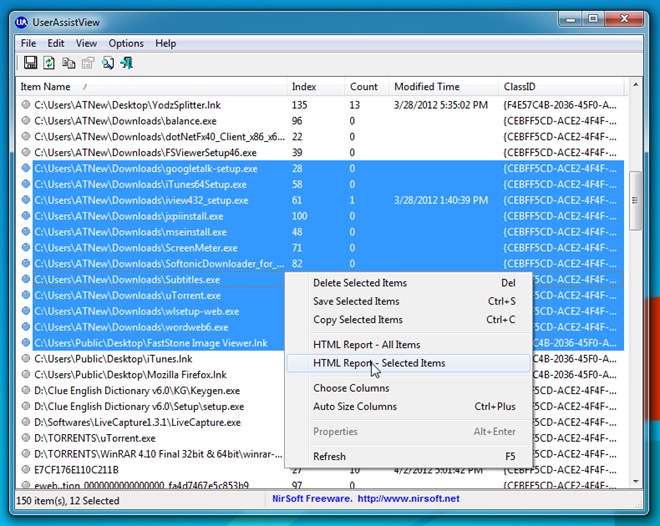Click the Properties toolbar icon
This screenshot has width=660, height=526.
coord(88,63)
